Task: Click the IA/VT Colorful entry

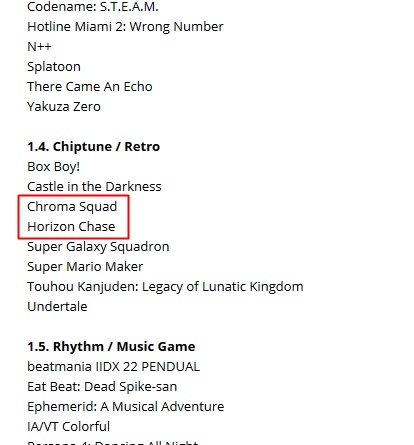Action: 69,427
